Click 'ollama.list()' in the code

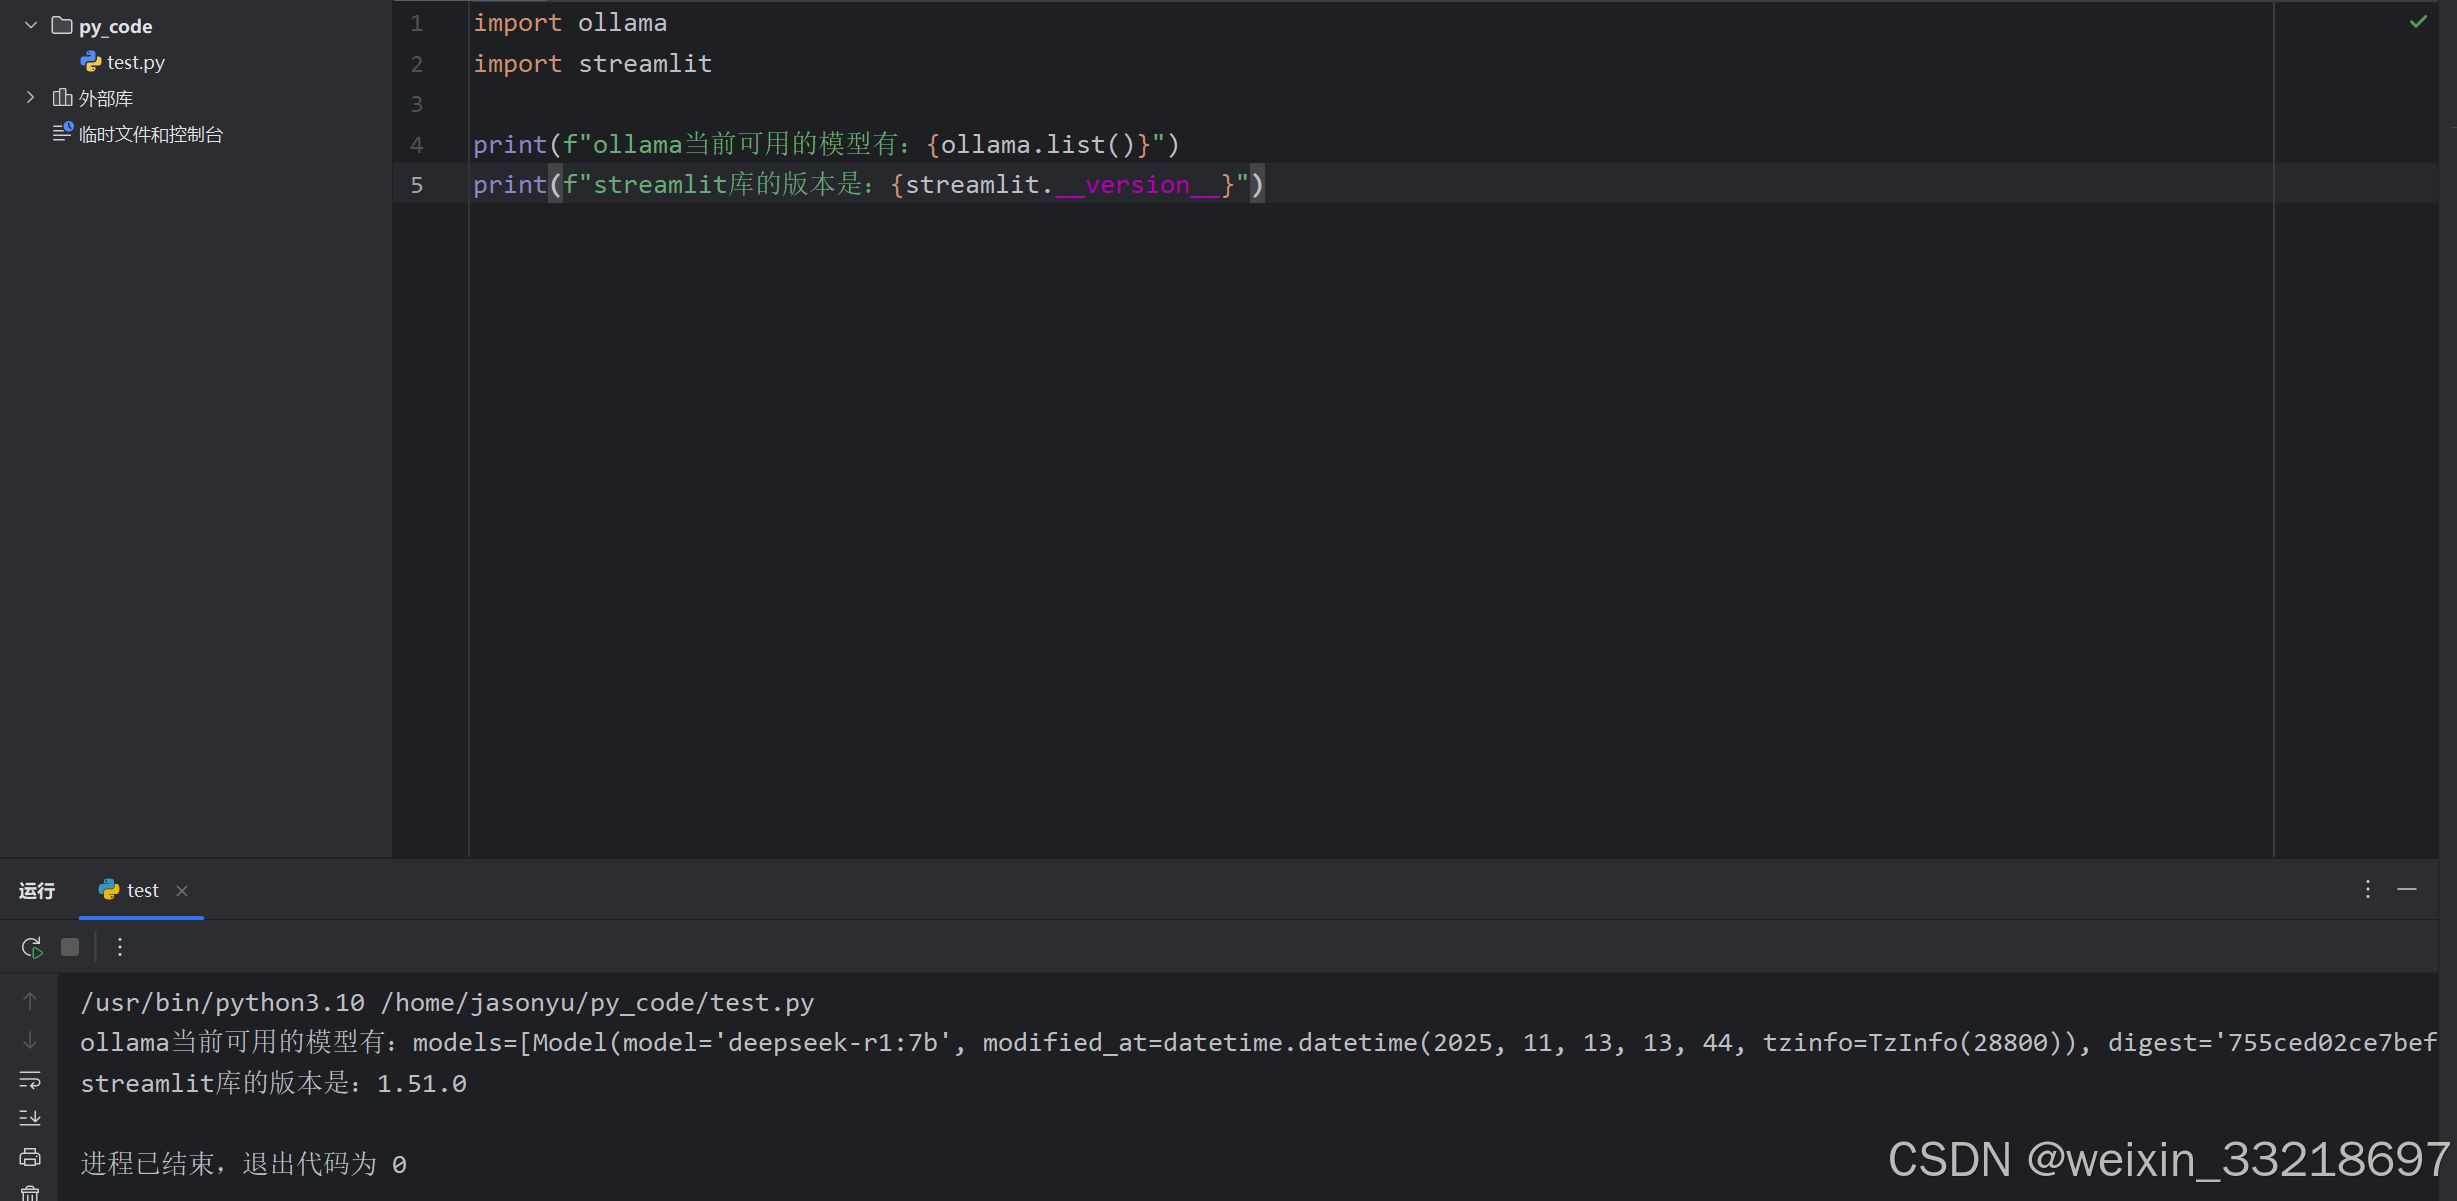coord(1038,145)
